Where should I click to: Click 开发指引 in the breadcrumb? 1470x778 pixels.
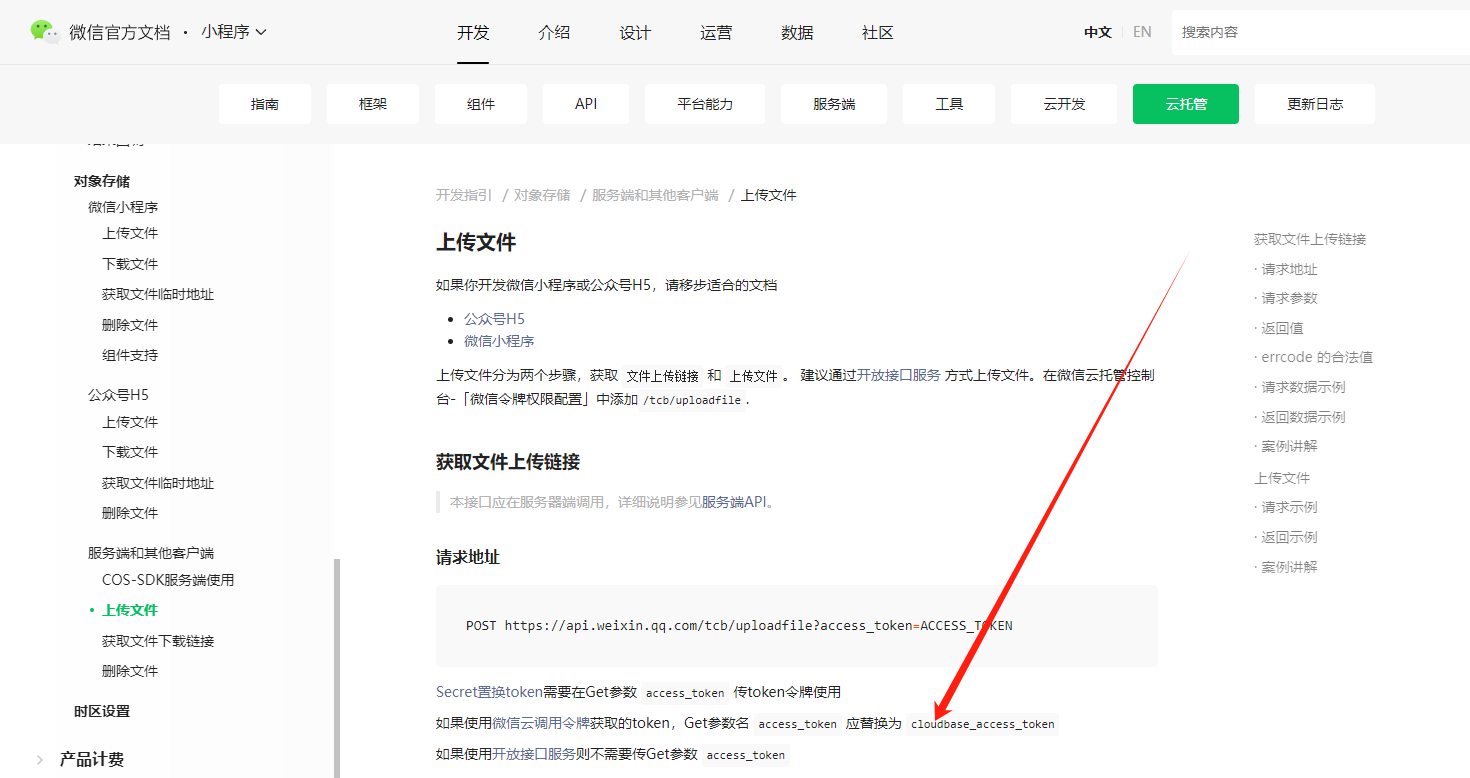click(464, 195)
